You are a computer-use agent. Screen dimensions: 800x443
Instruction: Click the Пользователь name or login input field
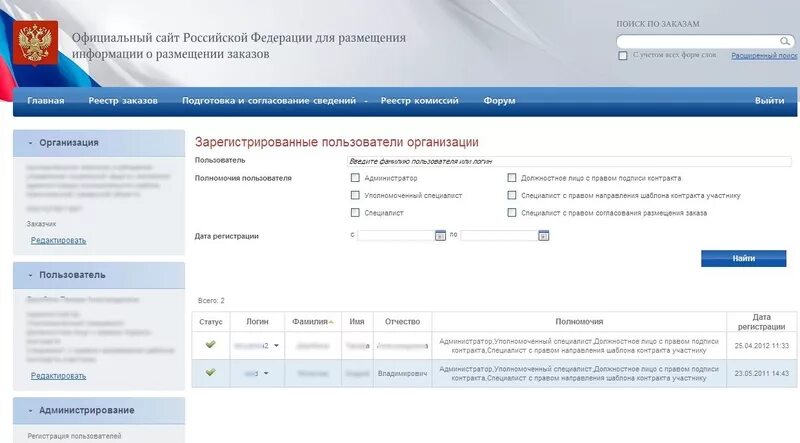pyautogui.click(x=569, y=161)
